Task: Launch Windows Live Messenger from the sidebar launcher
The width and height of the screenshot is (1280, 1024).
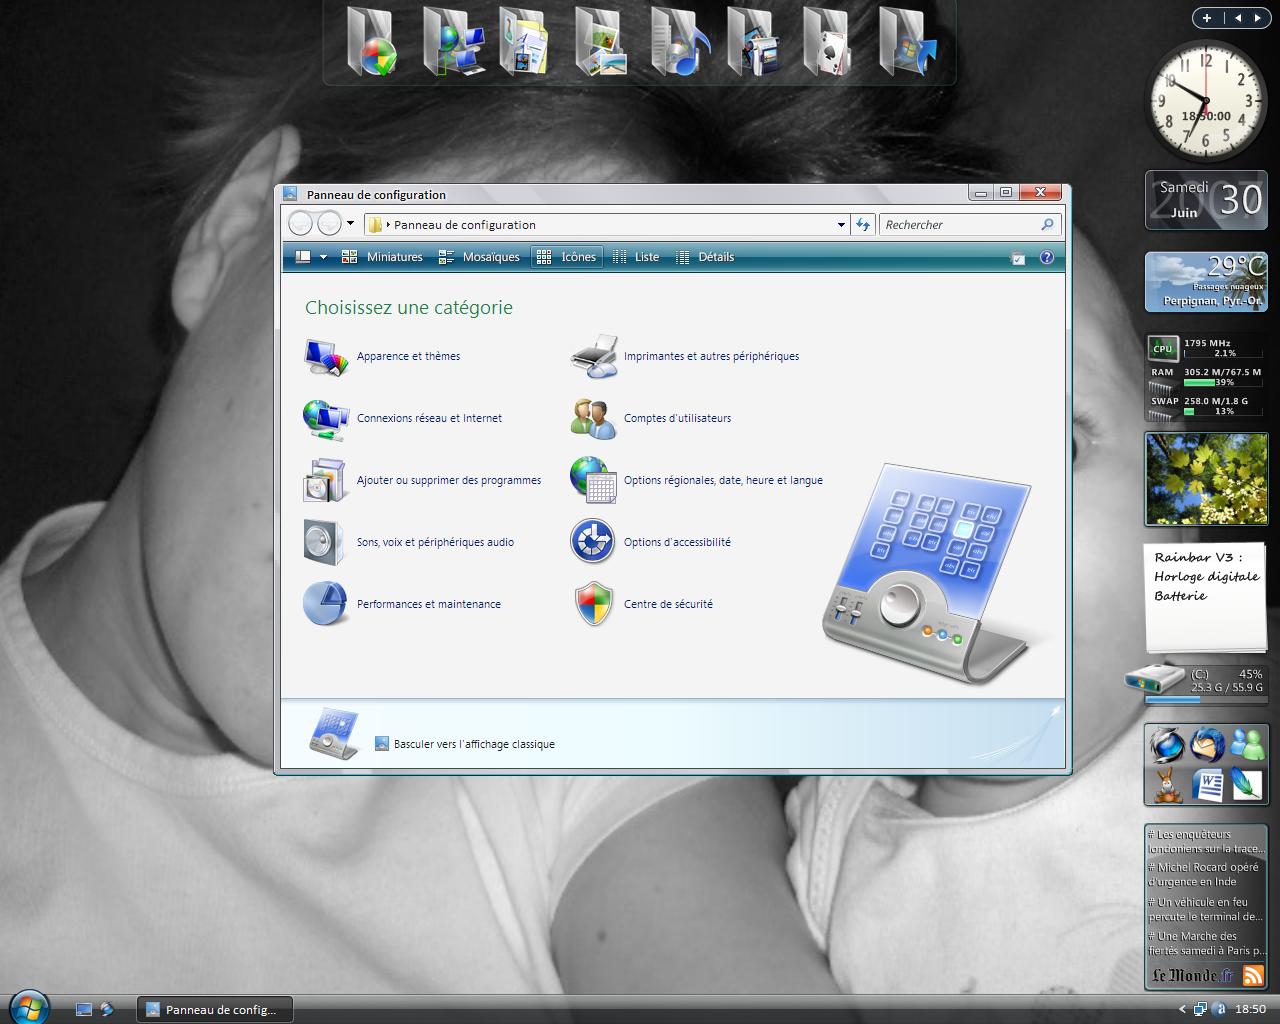Action: (1247, 745)
